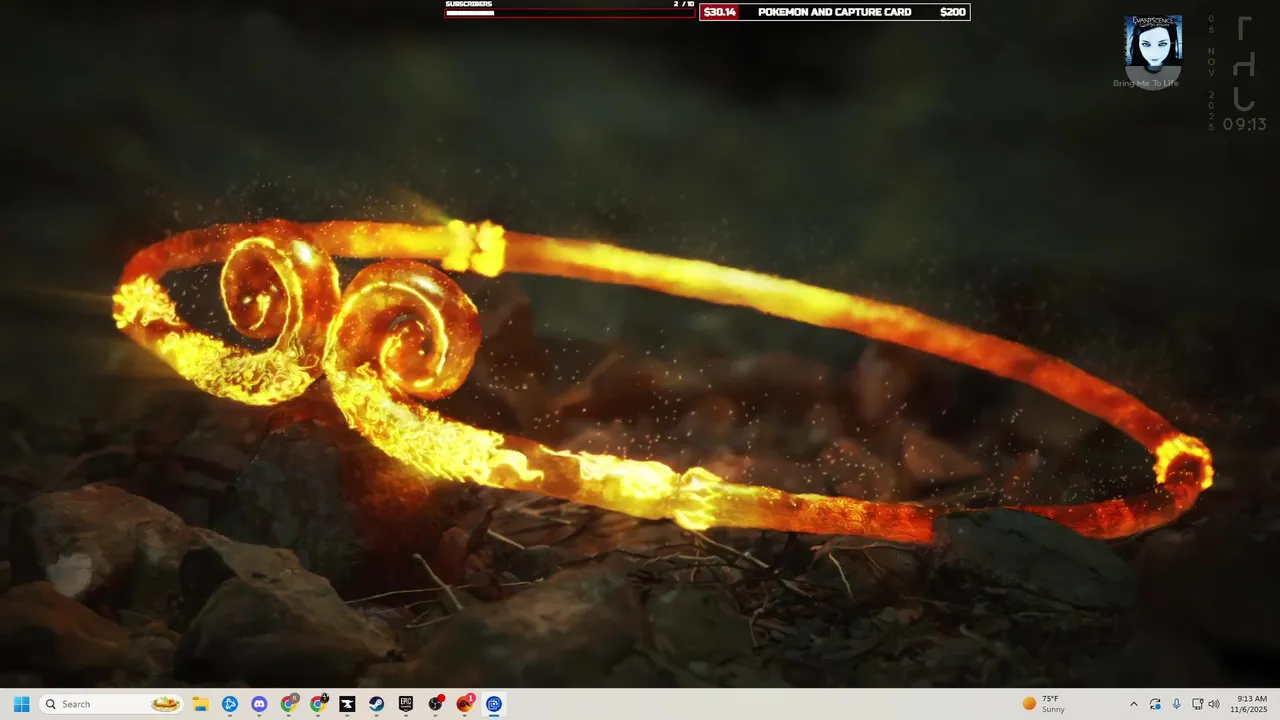Click the microphone tray icon
The height and width of the screenshot is (720, 1280).
tap(1176, 704)
